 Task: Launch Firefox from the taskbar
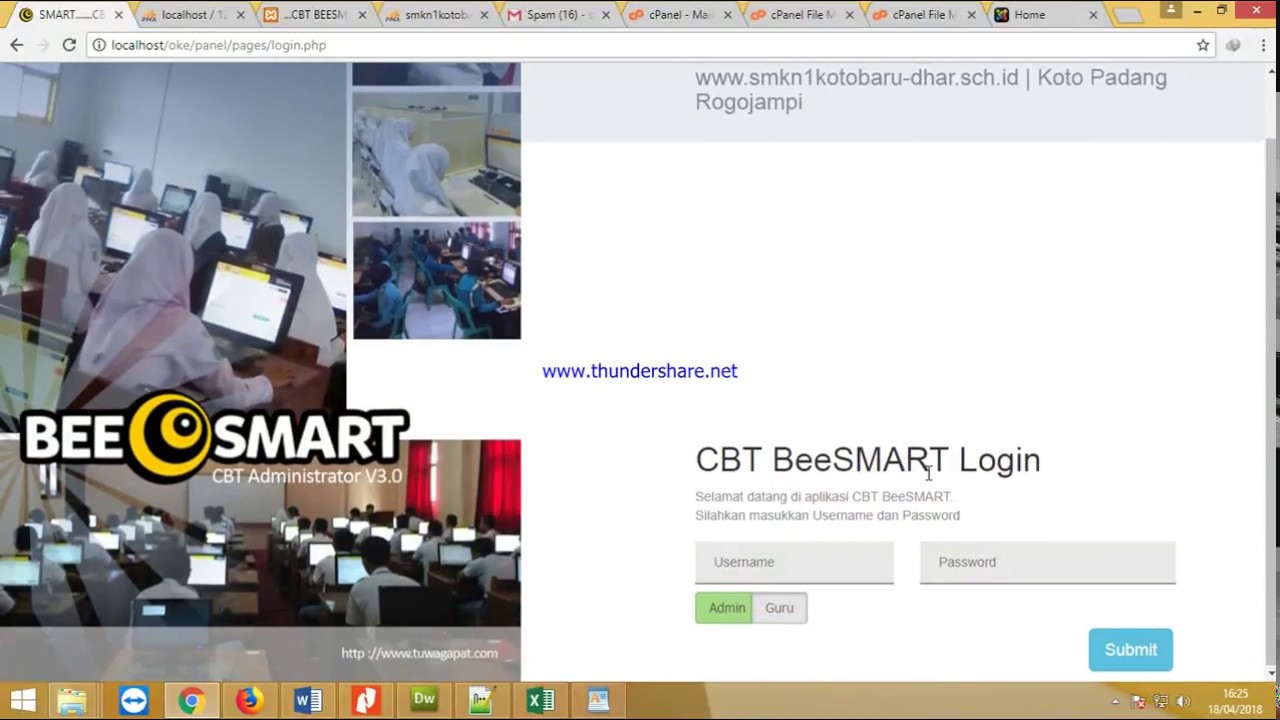249,700
